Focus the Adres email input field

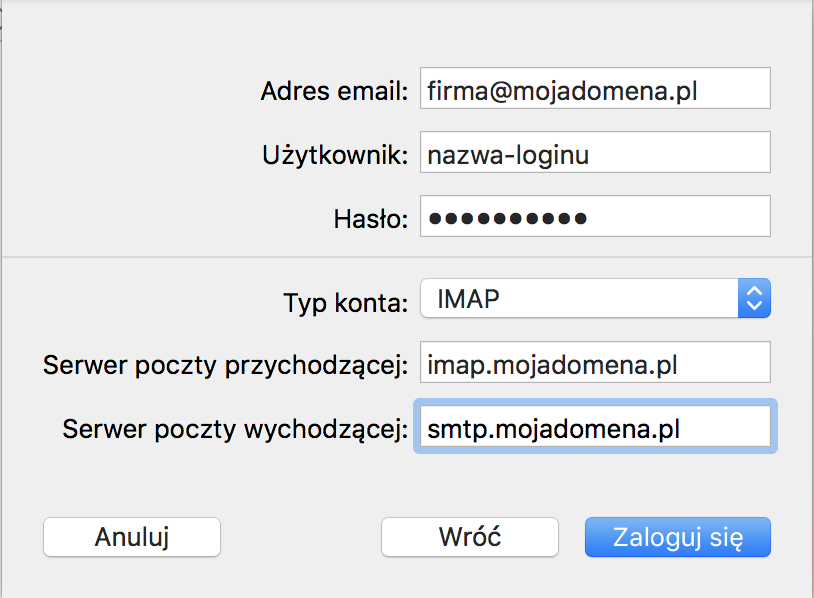coord(595,88)
